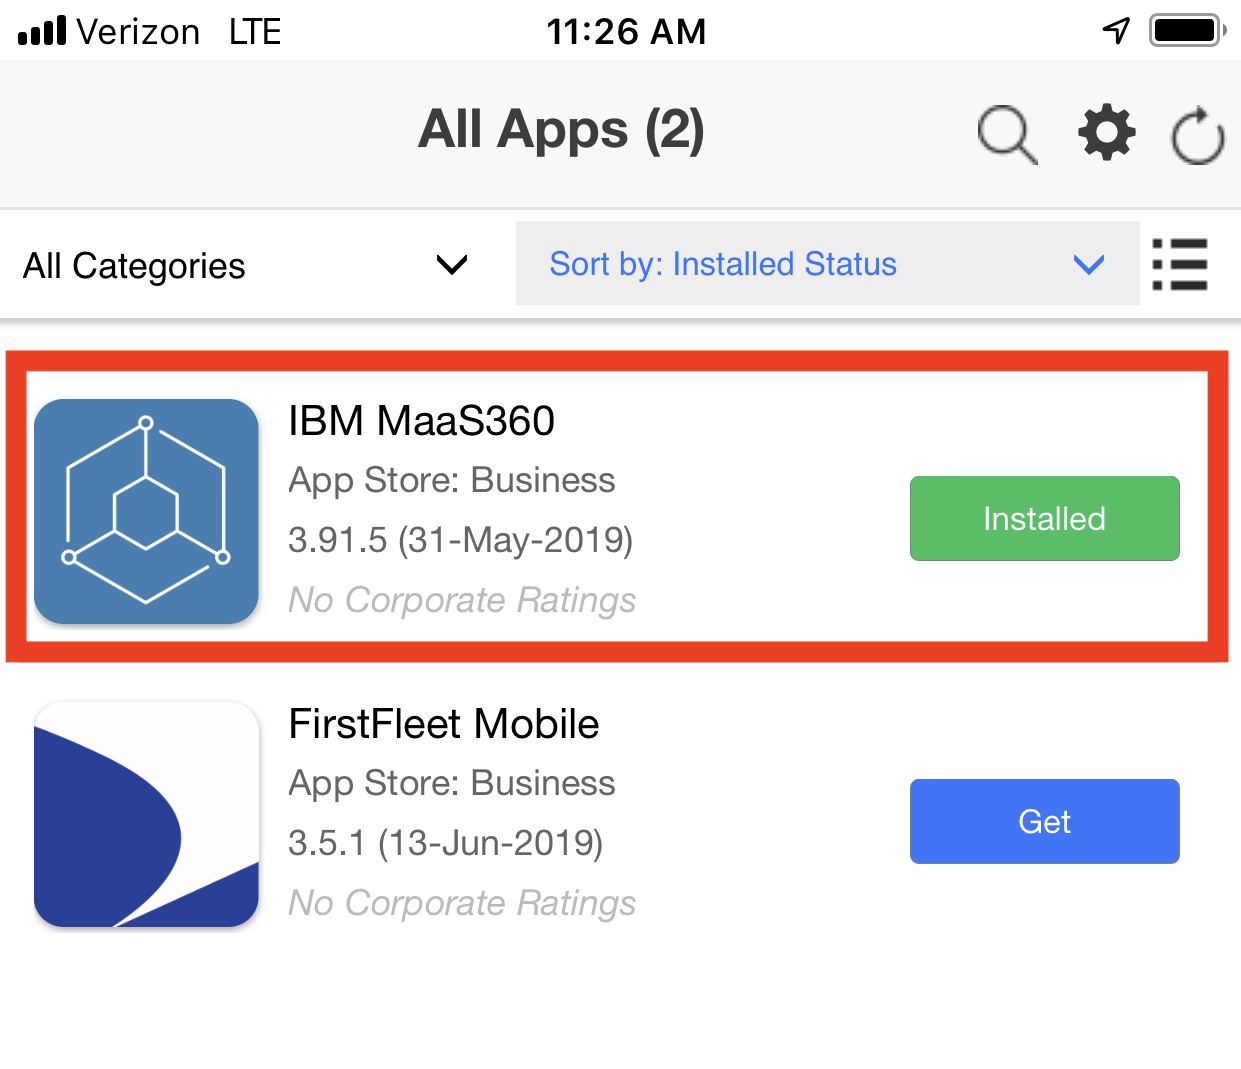
Task: Click the blue chevron on the sort selector
Action: click(x=1088, y=264)
